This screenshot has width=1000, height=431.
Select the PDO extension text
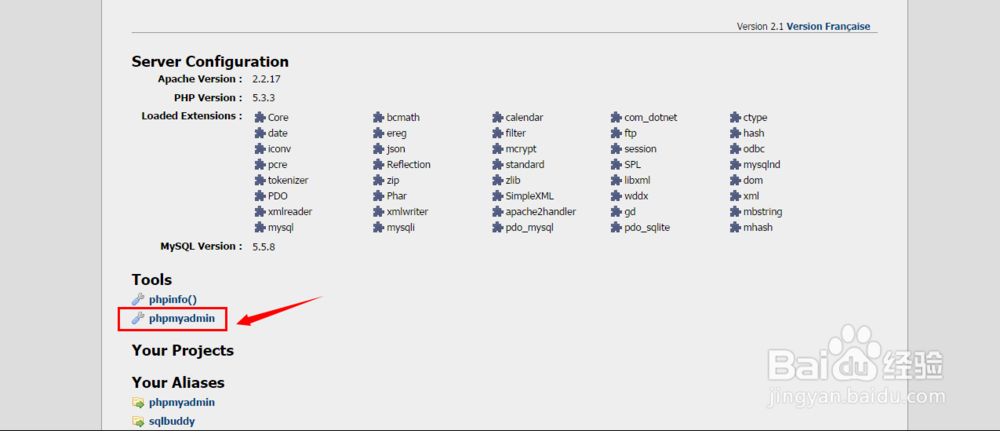tap(278, 196)
